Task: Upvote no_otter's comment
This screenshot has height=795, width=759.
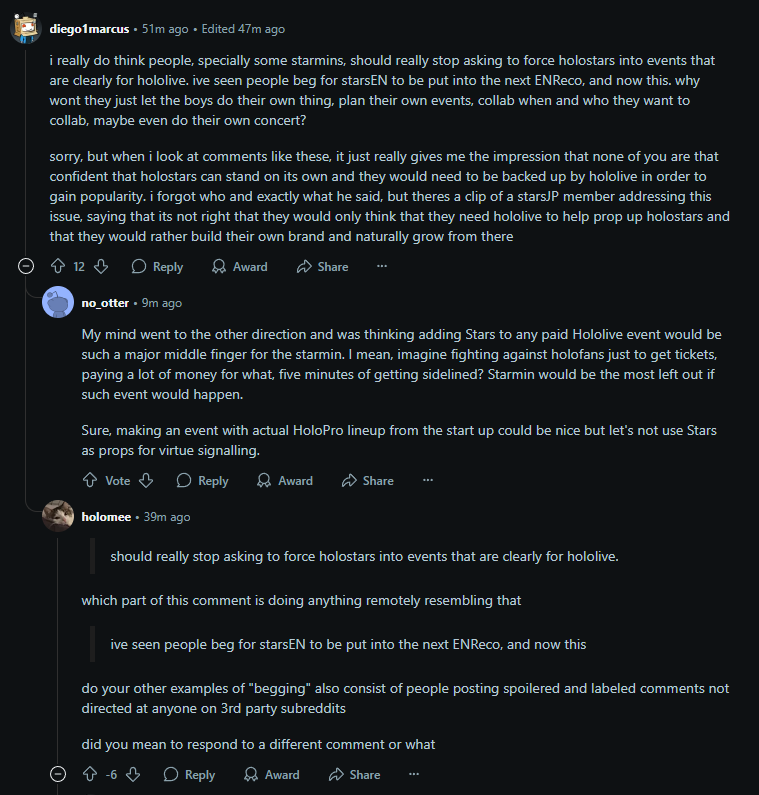Action: coord(90,481)
